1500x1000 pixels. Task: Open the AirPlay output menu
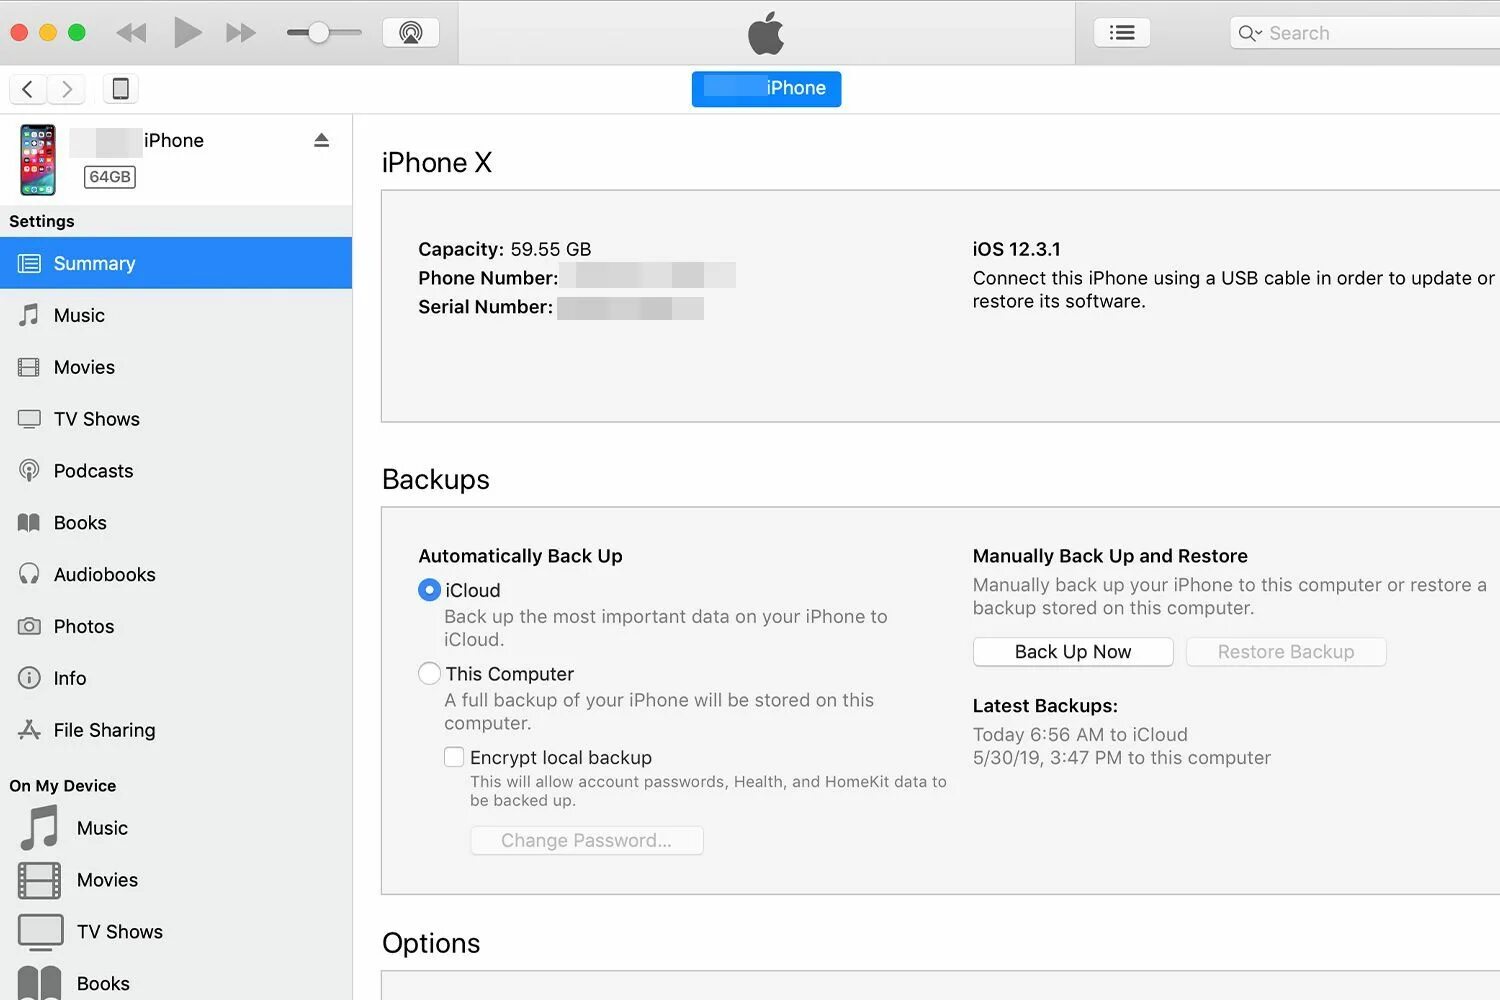pyautogui.click(x=410, y=33)
